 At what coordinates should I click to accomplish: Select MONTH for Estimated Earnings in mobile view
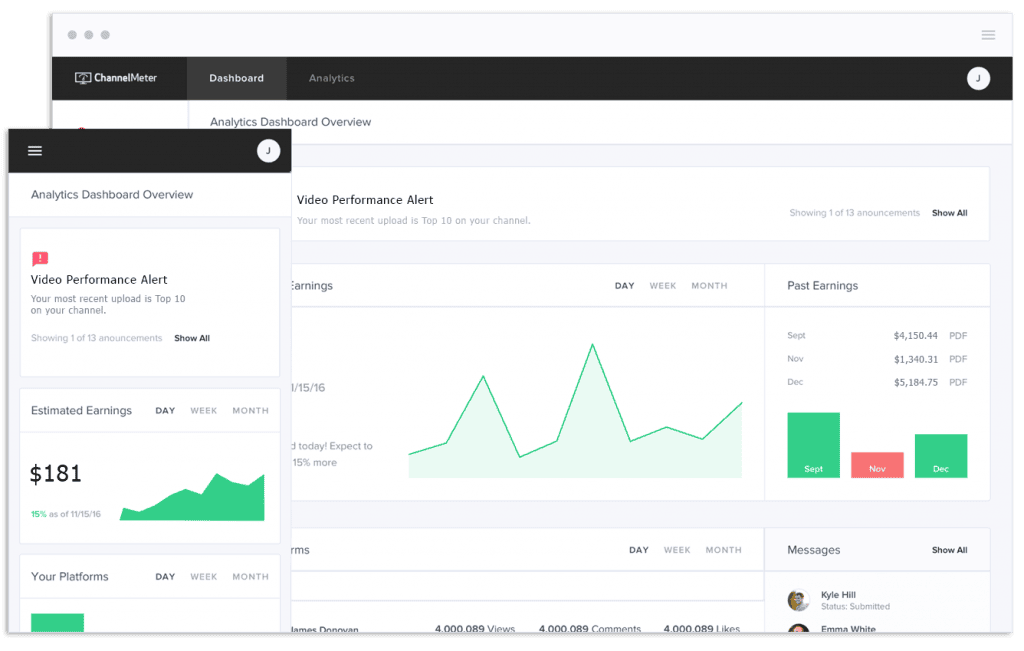pos(250,411)
